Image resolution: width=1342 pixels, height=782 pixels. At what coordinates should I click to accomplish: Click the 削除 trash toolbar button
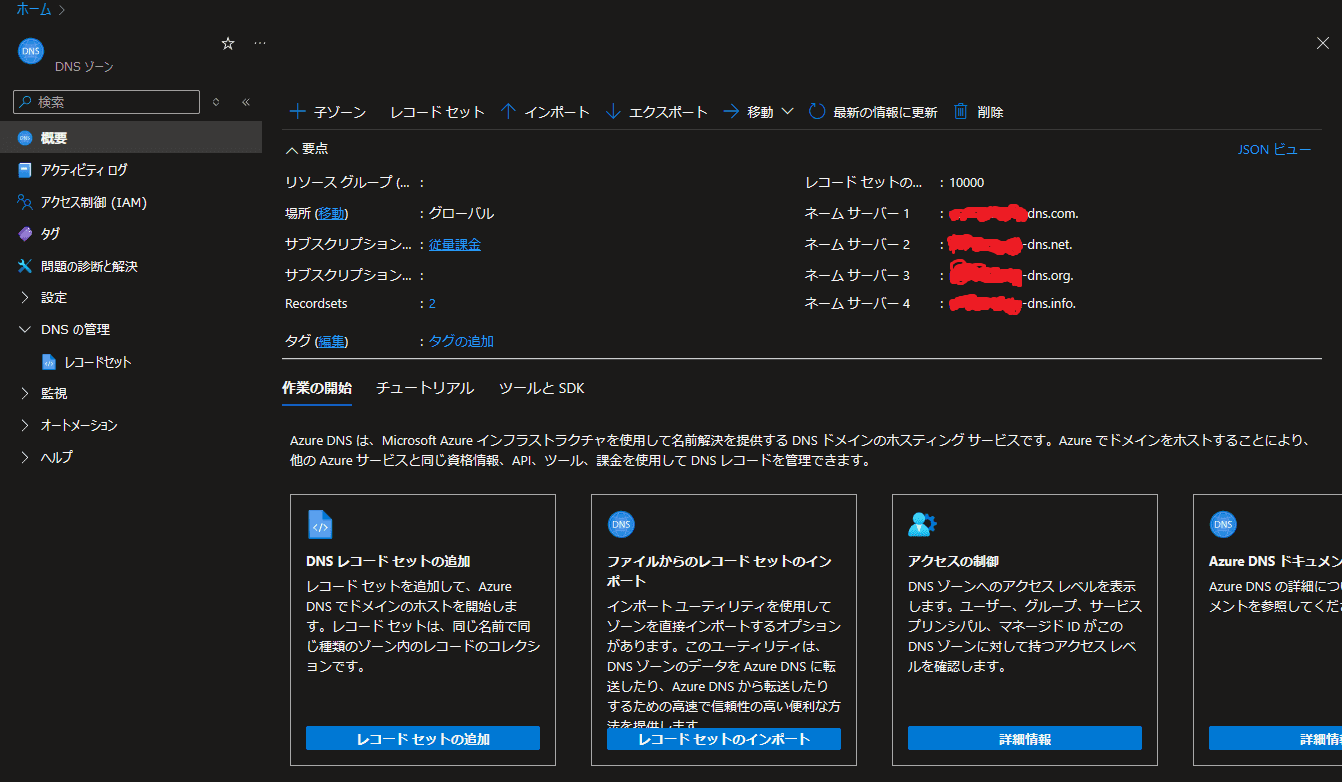pyautogui.click(x=978, y=112)
